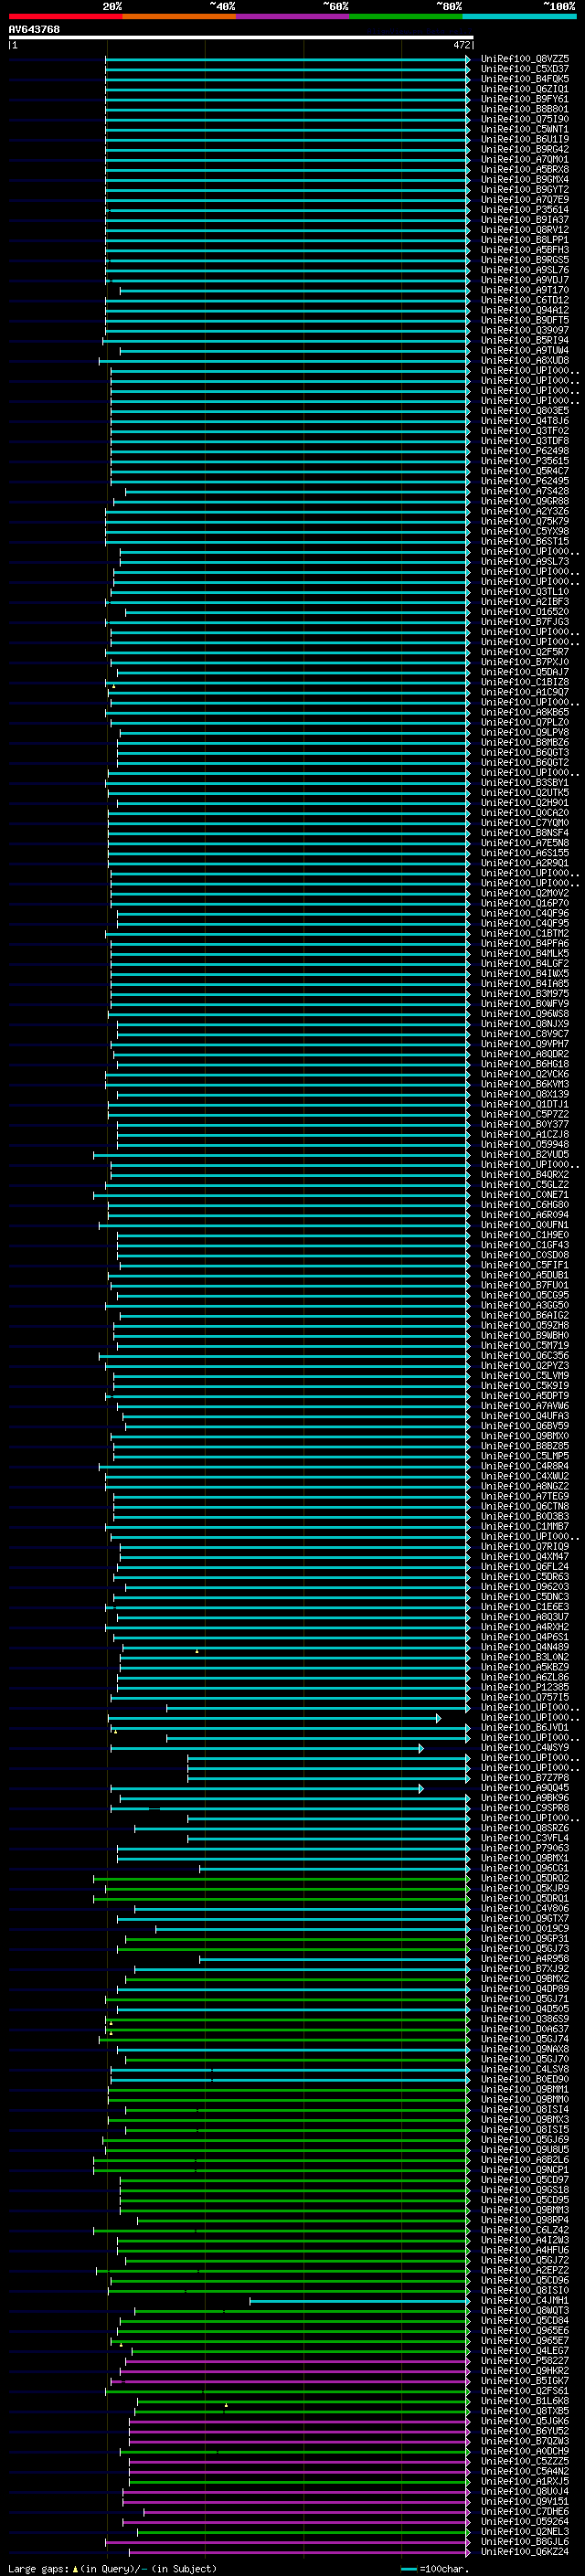The height and width of the screenshot is (2576, 585).
Task: Select the UniRef100_B6JVD1 label
Action: click(x=525, y=1727)
